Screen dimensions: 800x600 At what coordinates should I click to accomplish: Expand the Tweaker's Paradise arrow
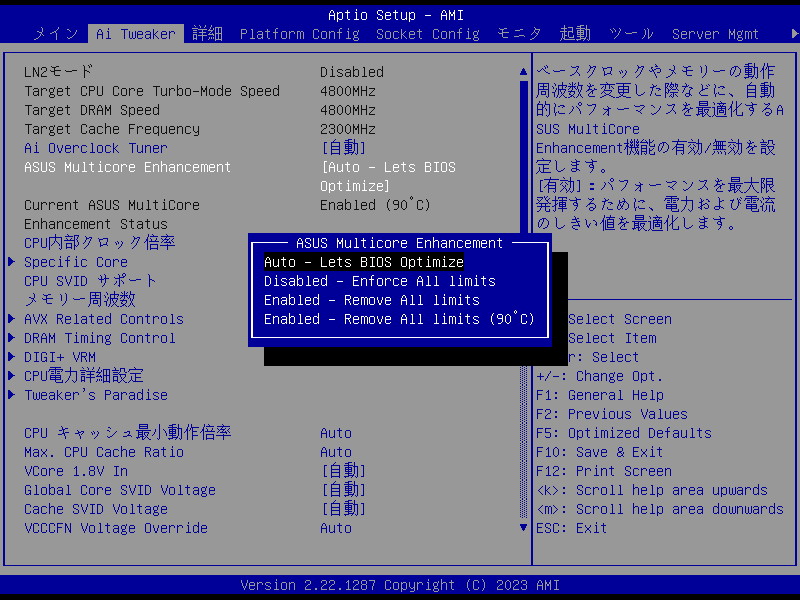pos(11,395)
